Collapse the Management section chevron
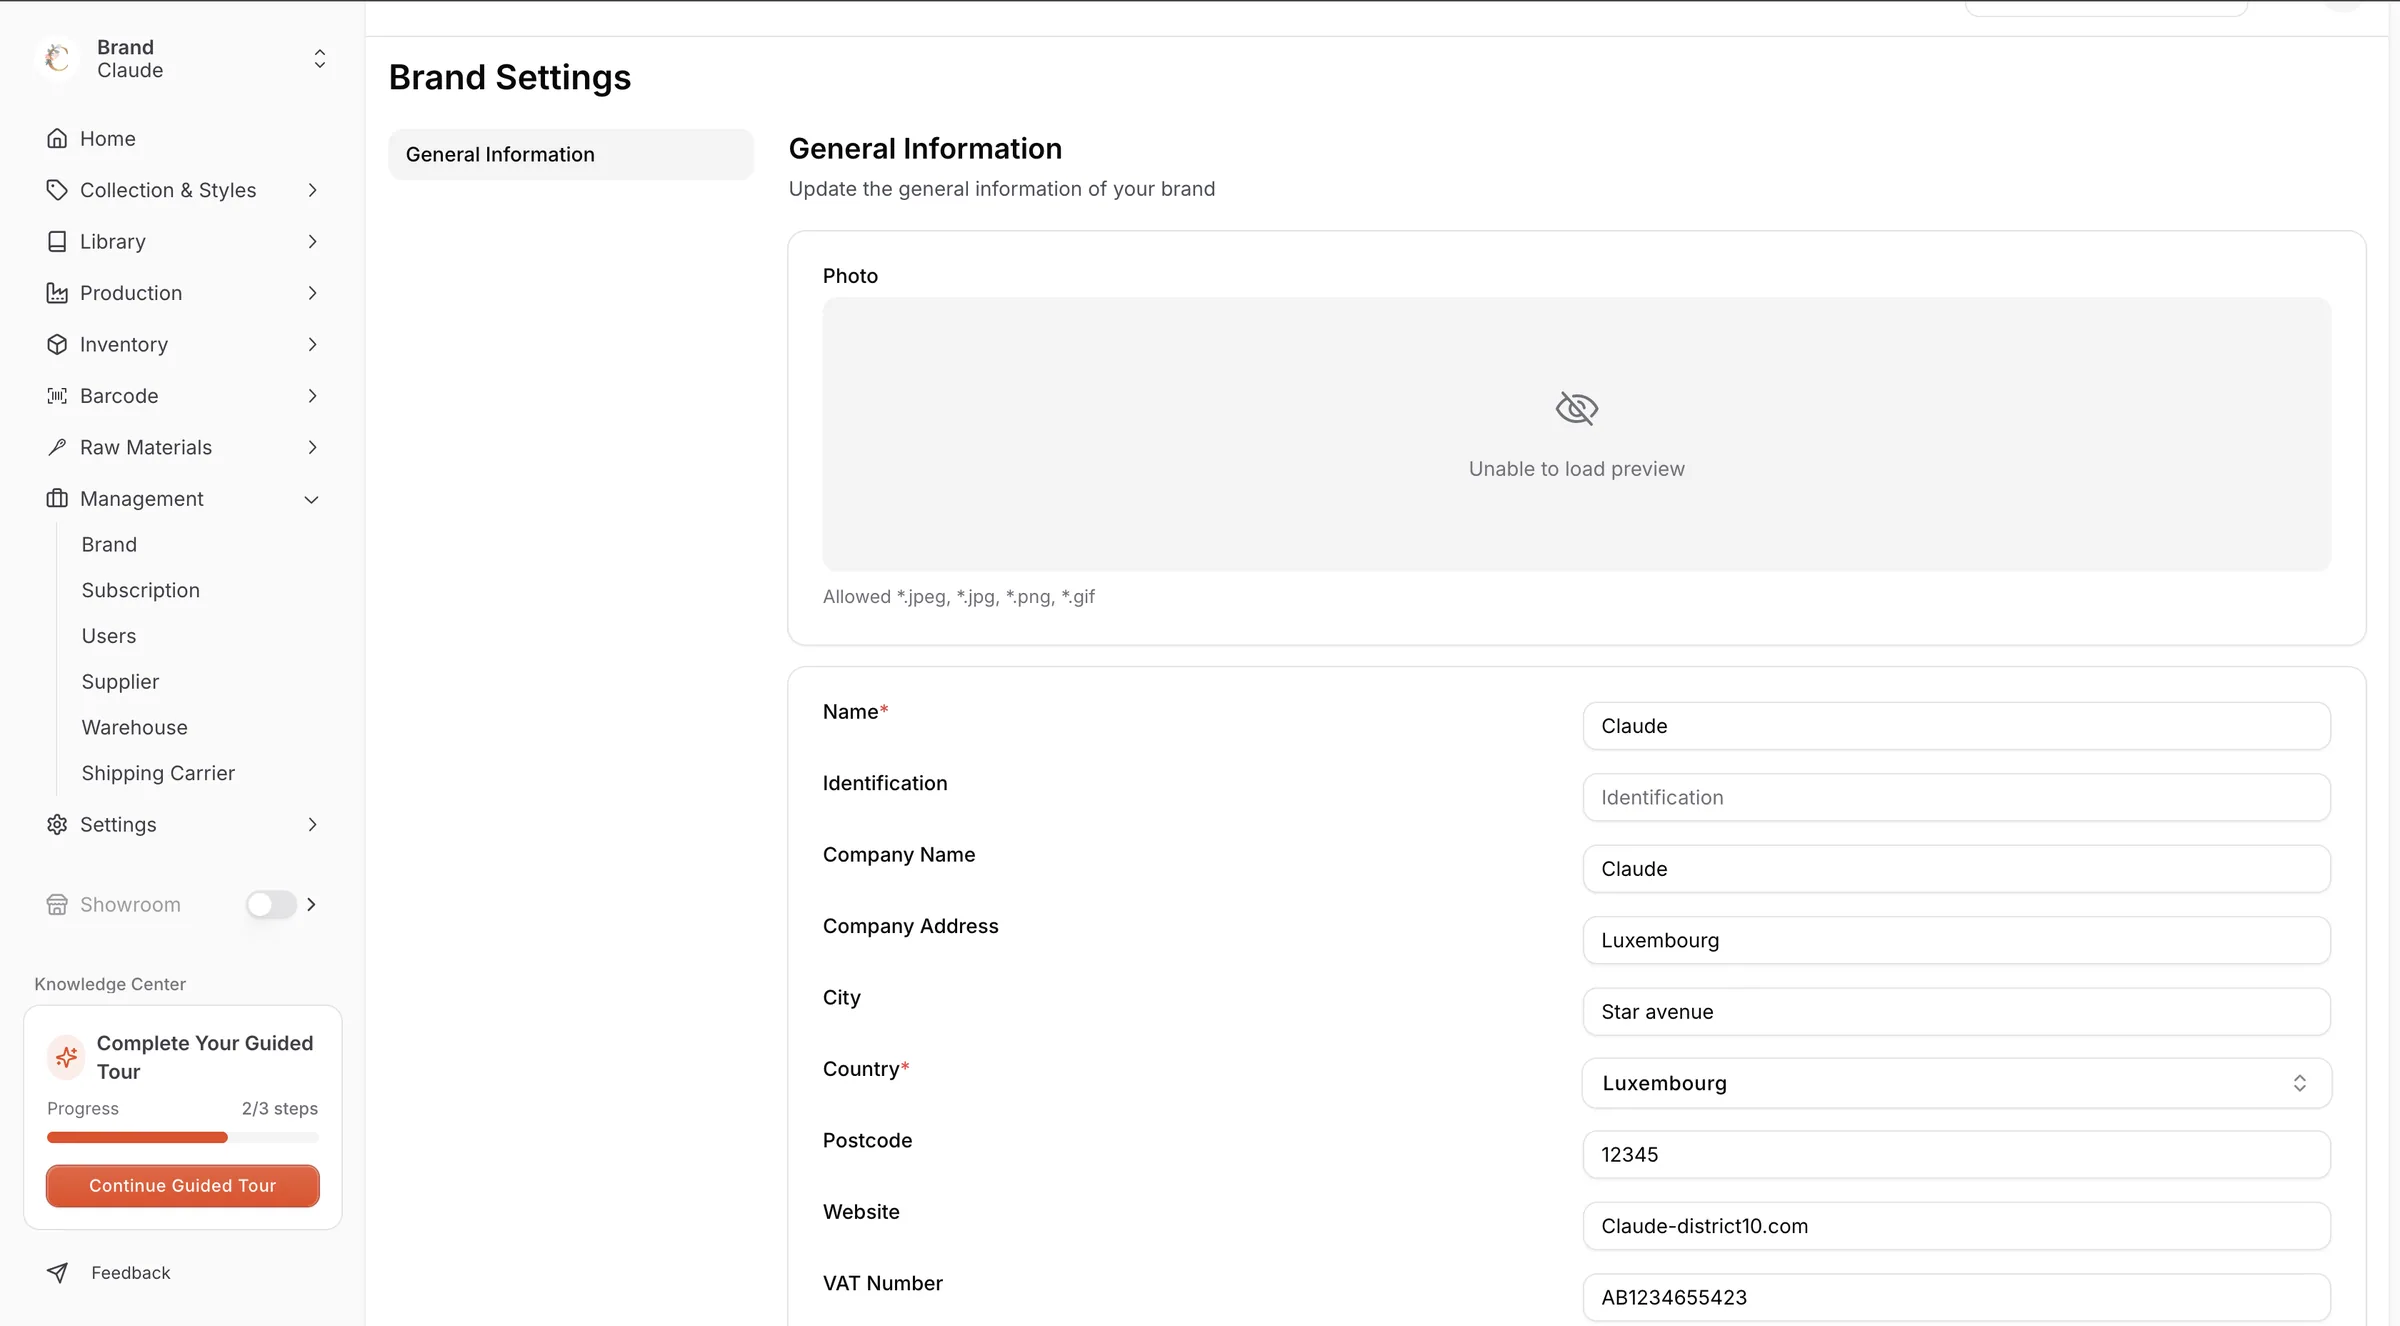2400x1326 pixels. pos(312,499)
